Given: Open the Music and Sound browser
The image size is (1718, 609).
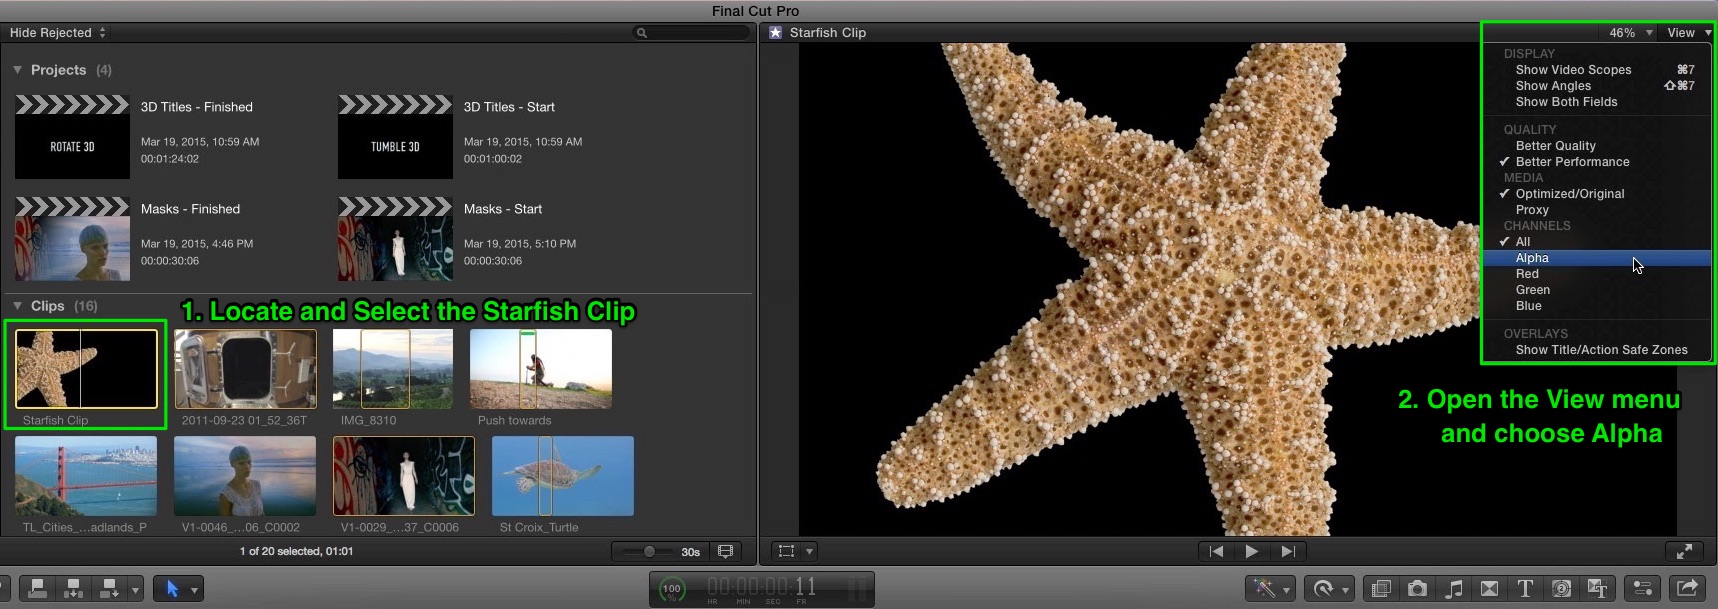Looking at the screenshot, I should click(x=1454, y=588).
